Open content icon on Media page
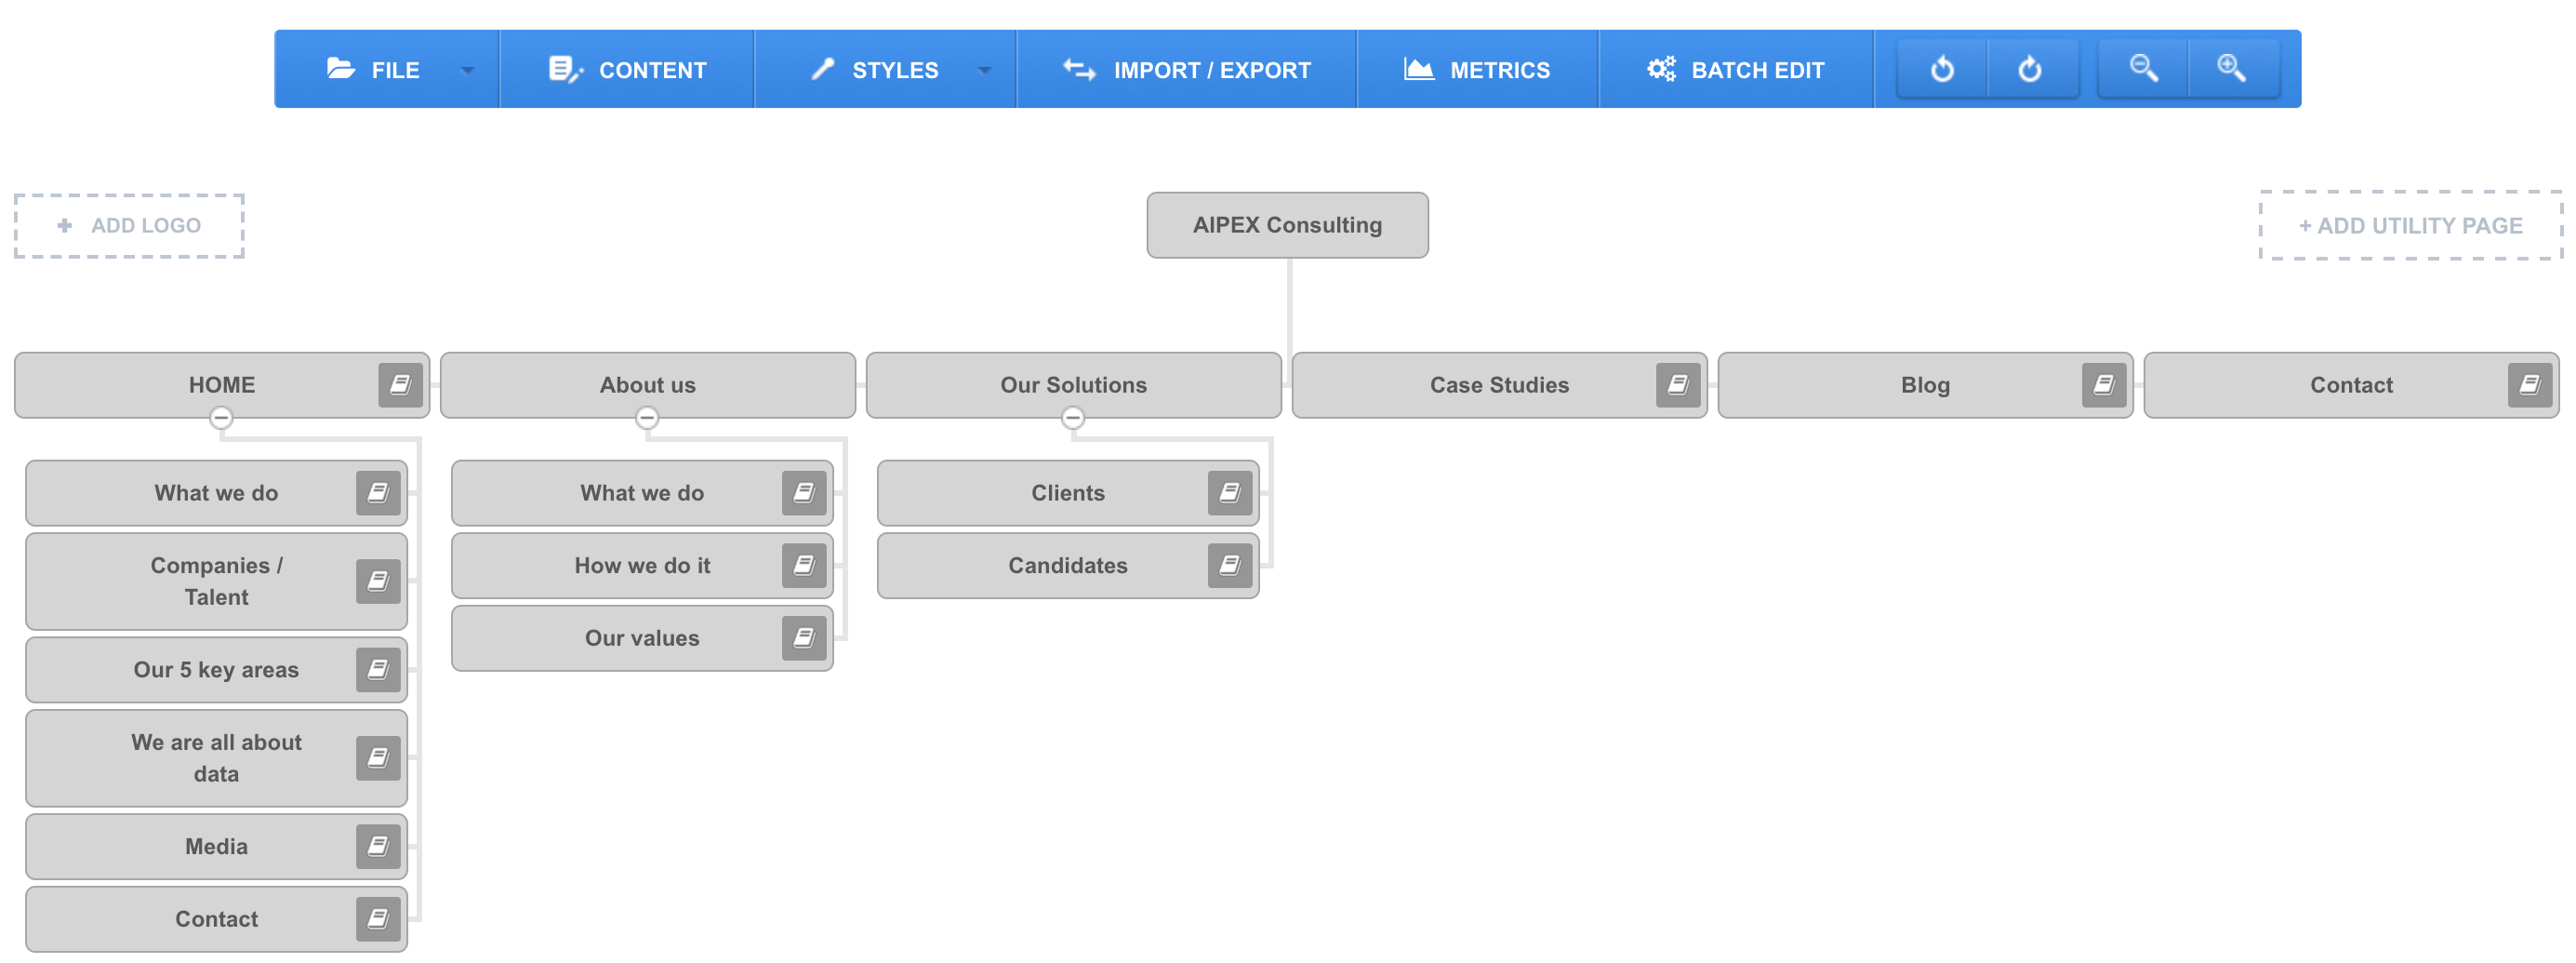 coord(378,847)
